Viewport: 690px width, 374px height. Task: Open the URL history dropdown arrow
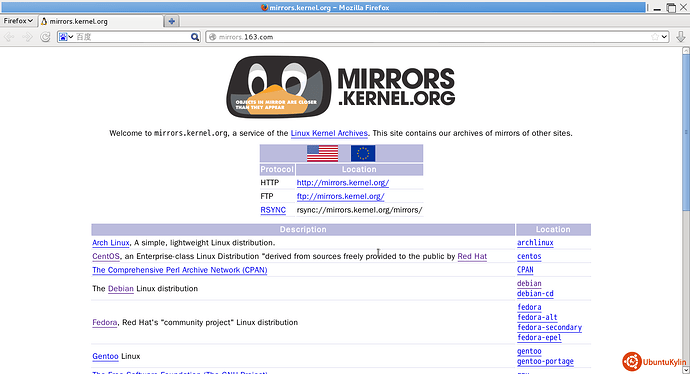click(664, 37)
